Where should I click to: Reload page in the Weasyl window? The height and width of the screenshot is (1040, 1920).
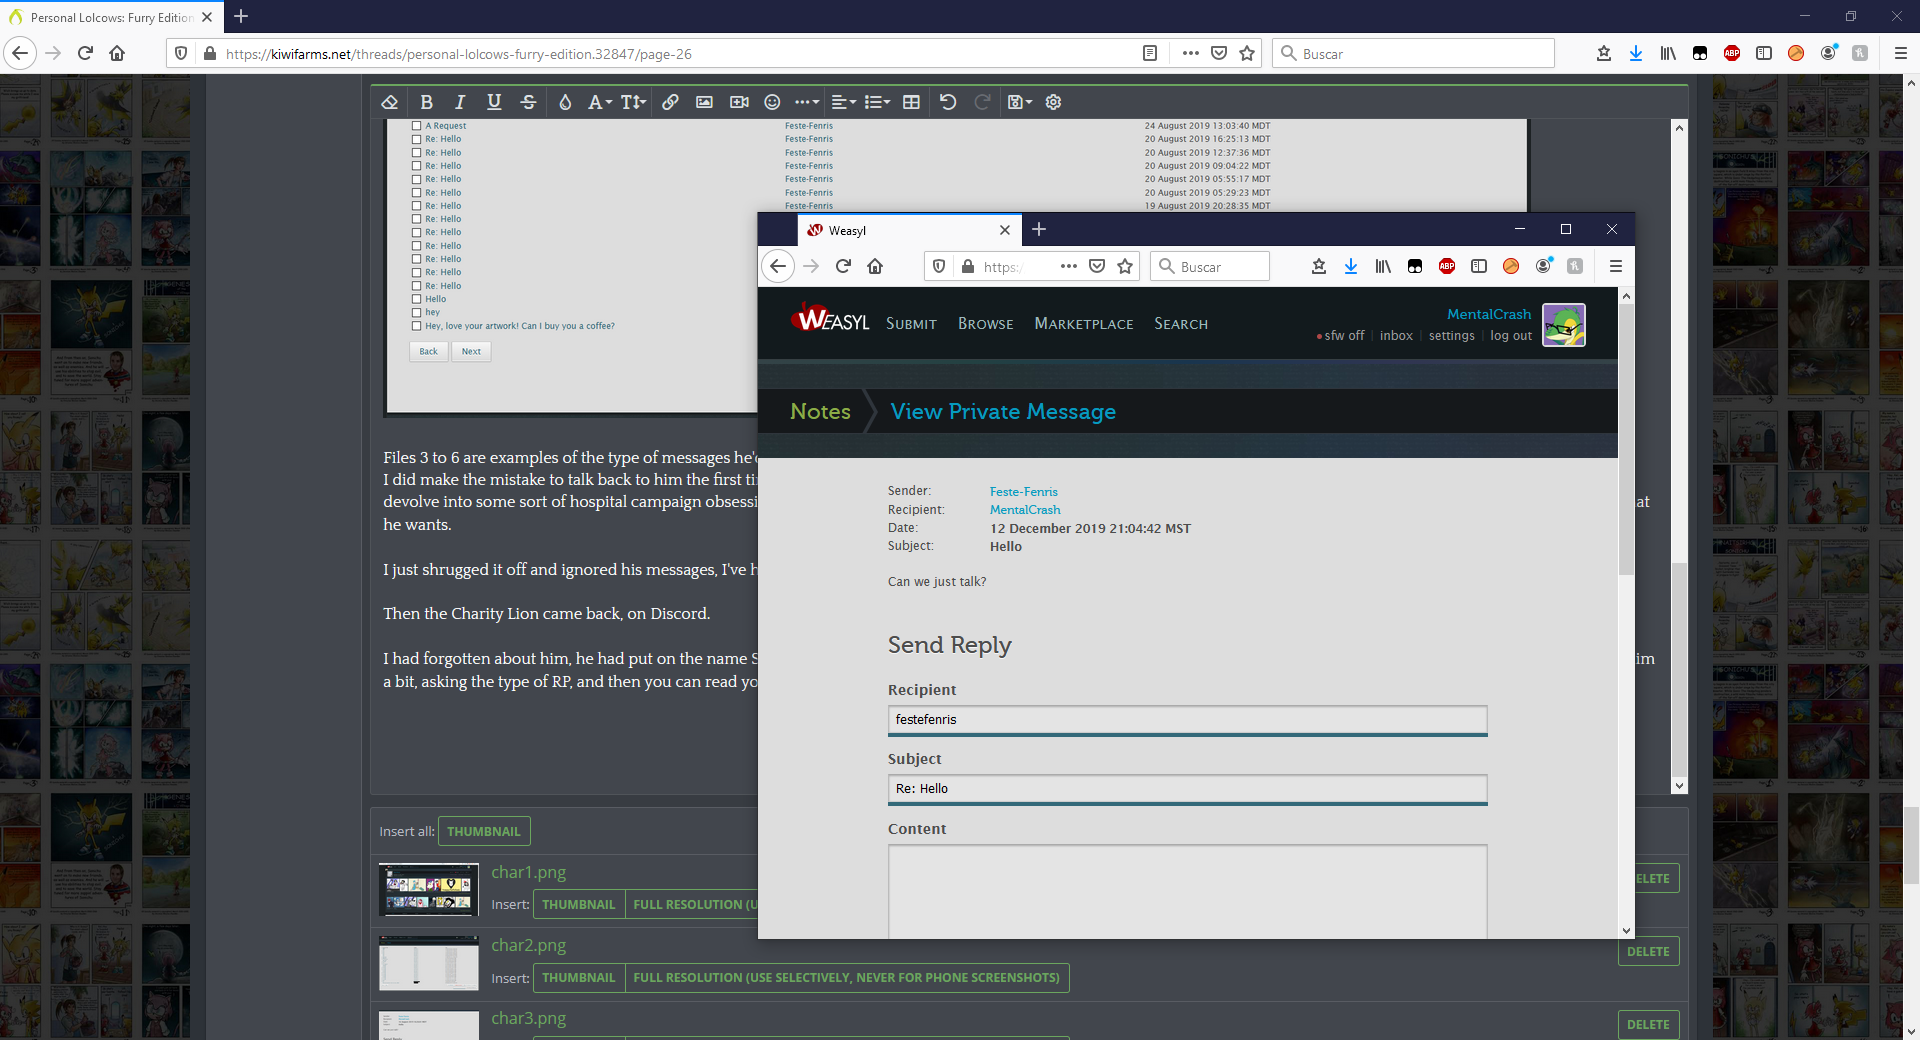843,266
